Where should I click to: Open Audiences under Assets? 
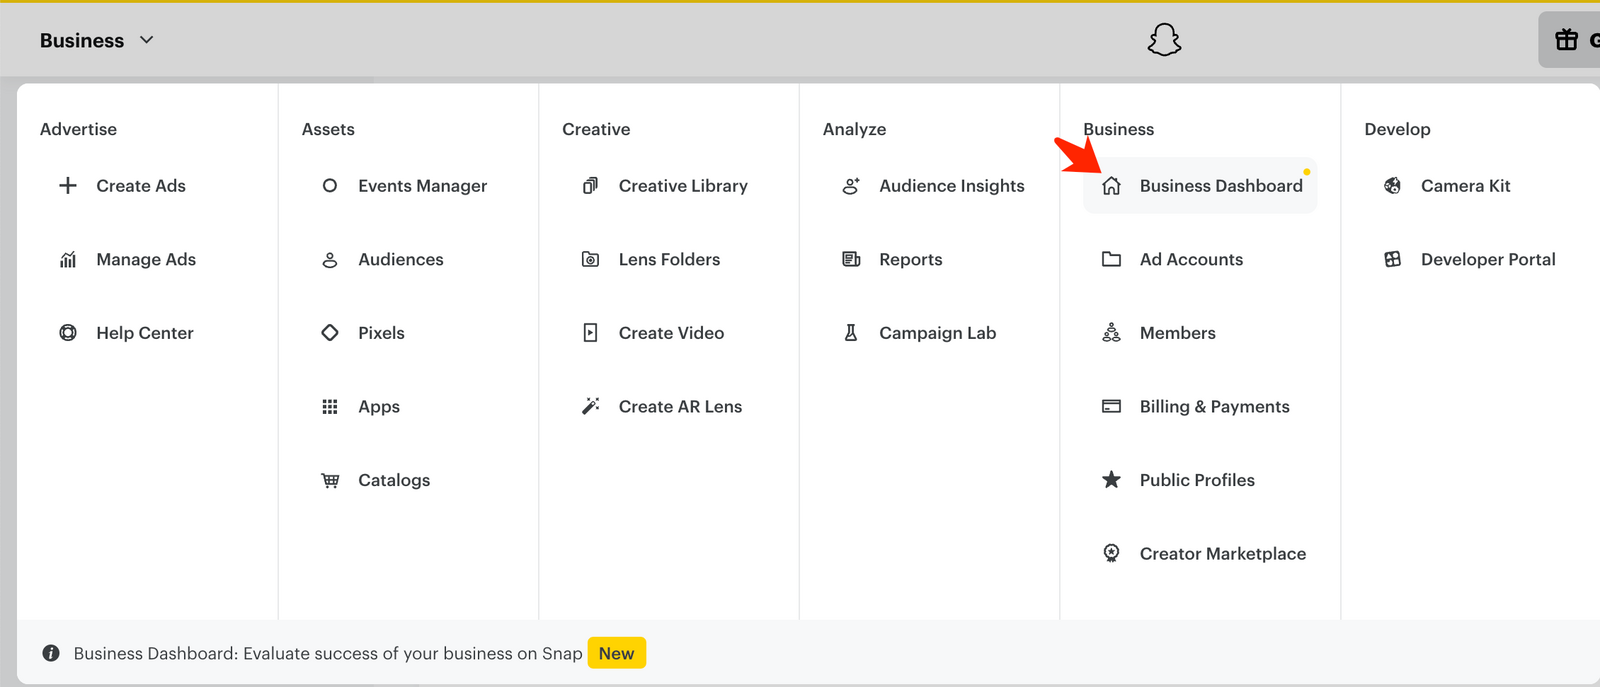click(401, 260)
